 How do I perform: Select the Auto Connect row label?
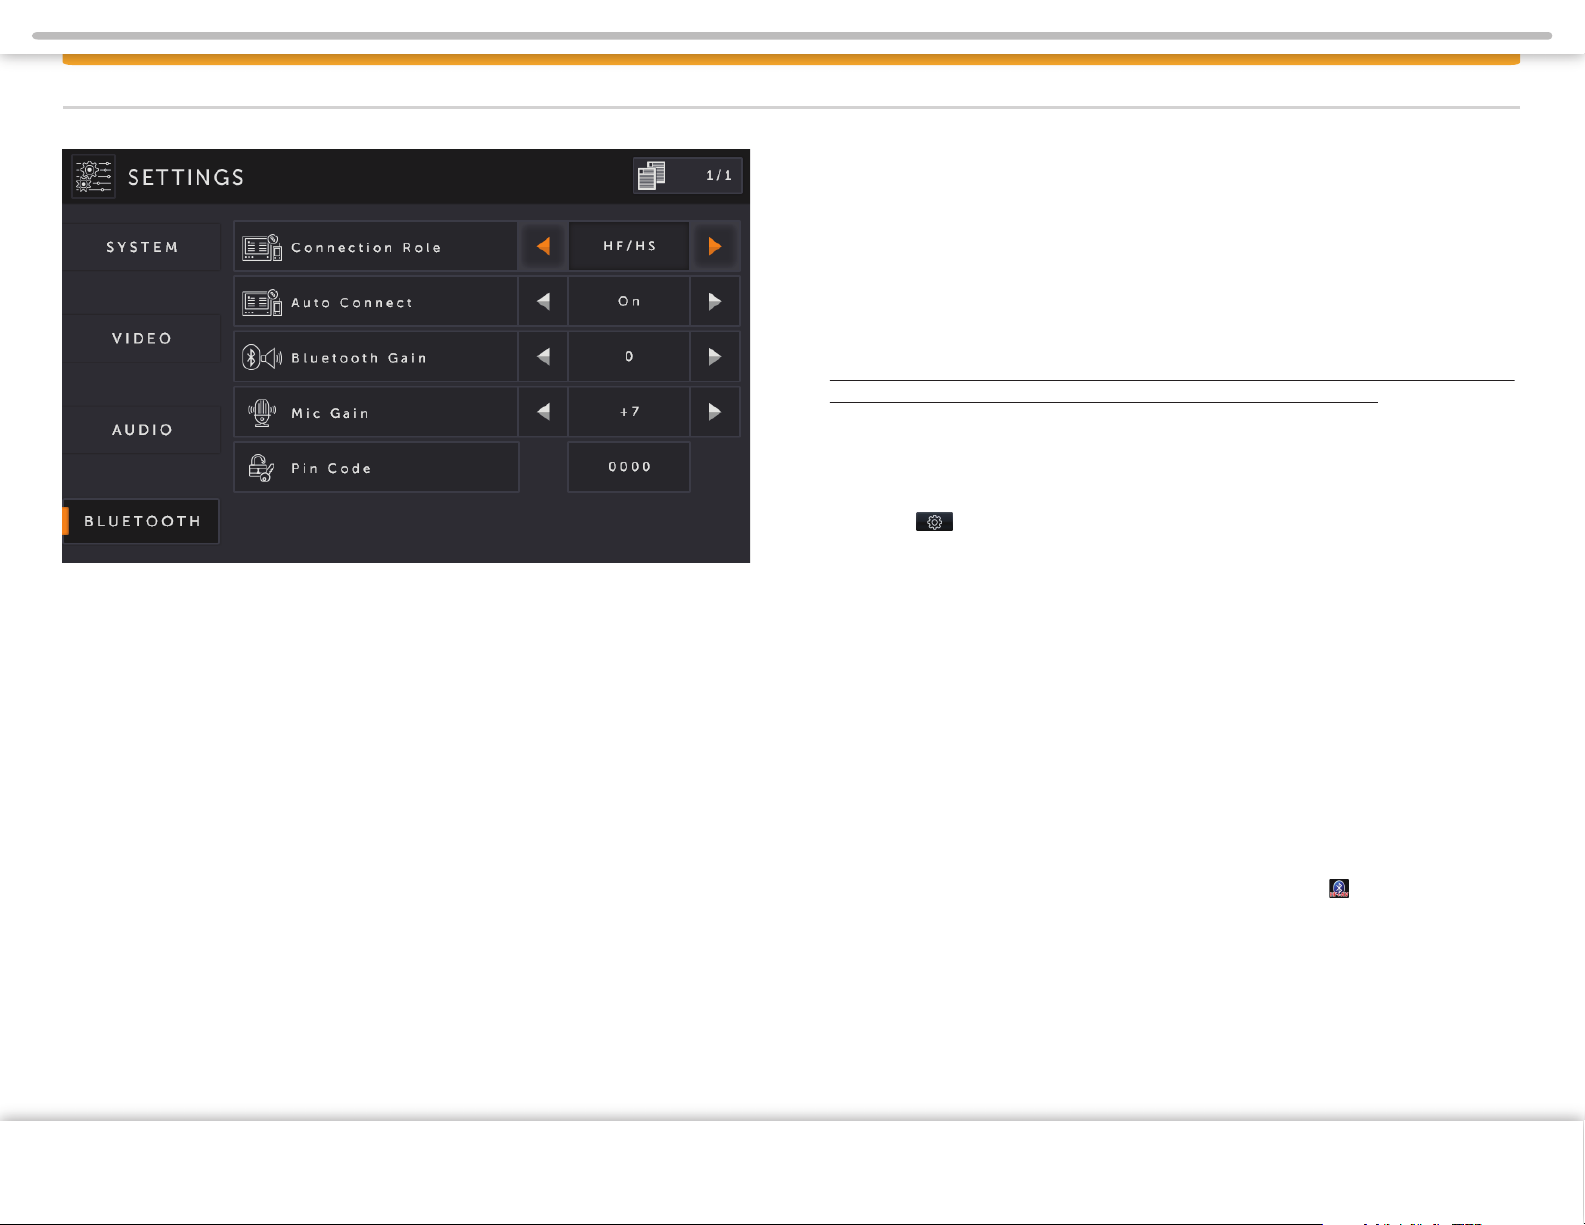click(x=352, y=303)
